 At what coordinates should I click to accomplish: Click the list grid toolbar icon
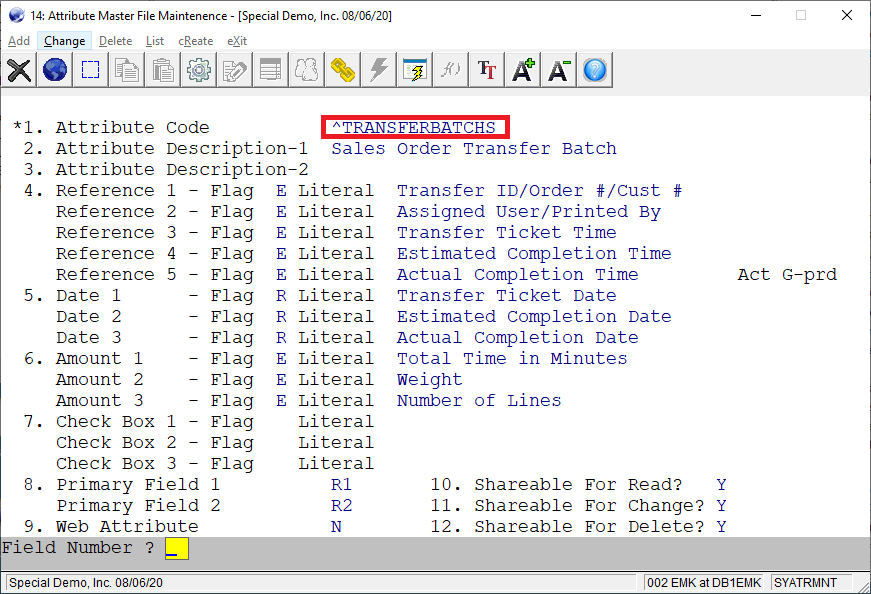pyautogui.click(x=271, y=70)
